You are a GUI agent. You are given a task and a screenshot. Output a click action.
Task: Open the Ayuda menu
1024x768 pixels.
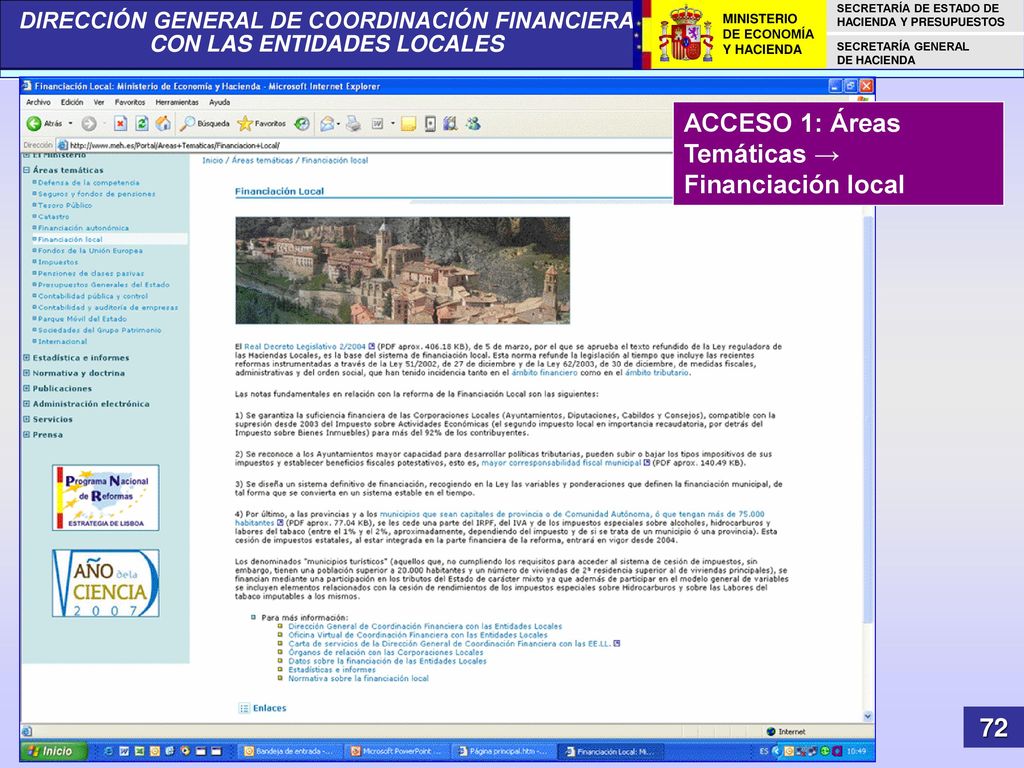click(219, 103)
